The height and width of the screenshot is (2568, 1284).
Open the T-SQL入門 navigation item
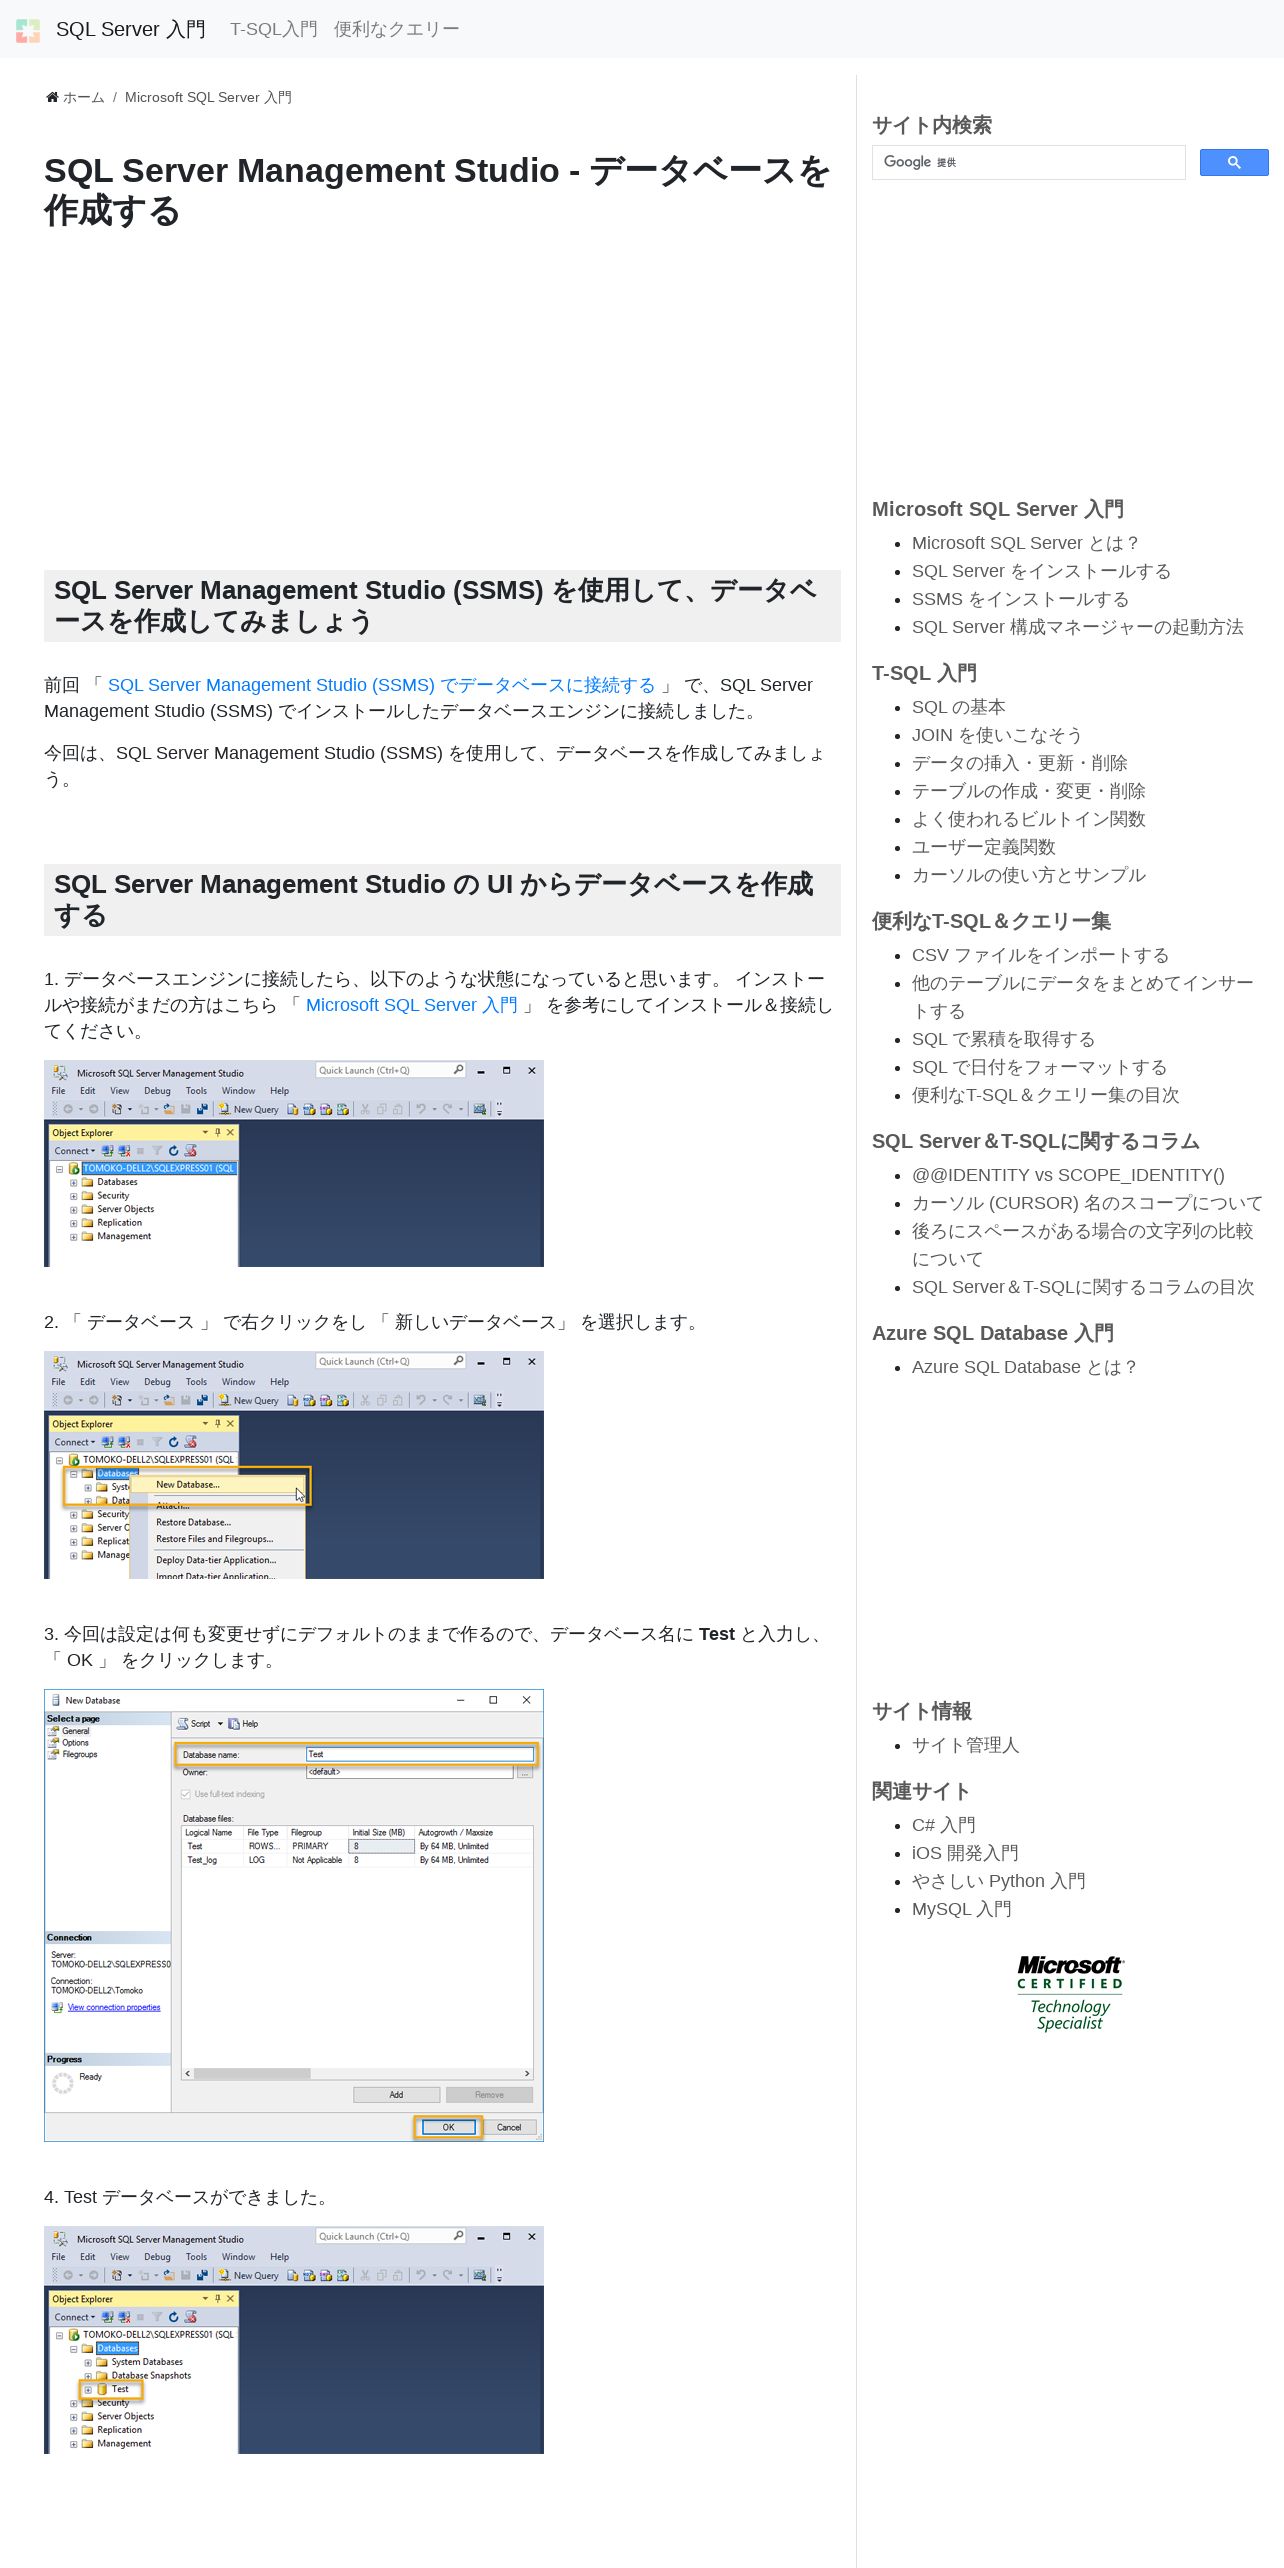point(274,30)
